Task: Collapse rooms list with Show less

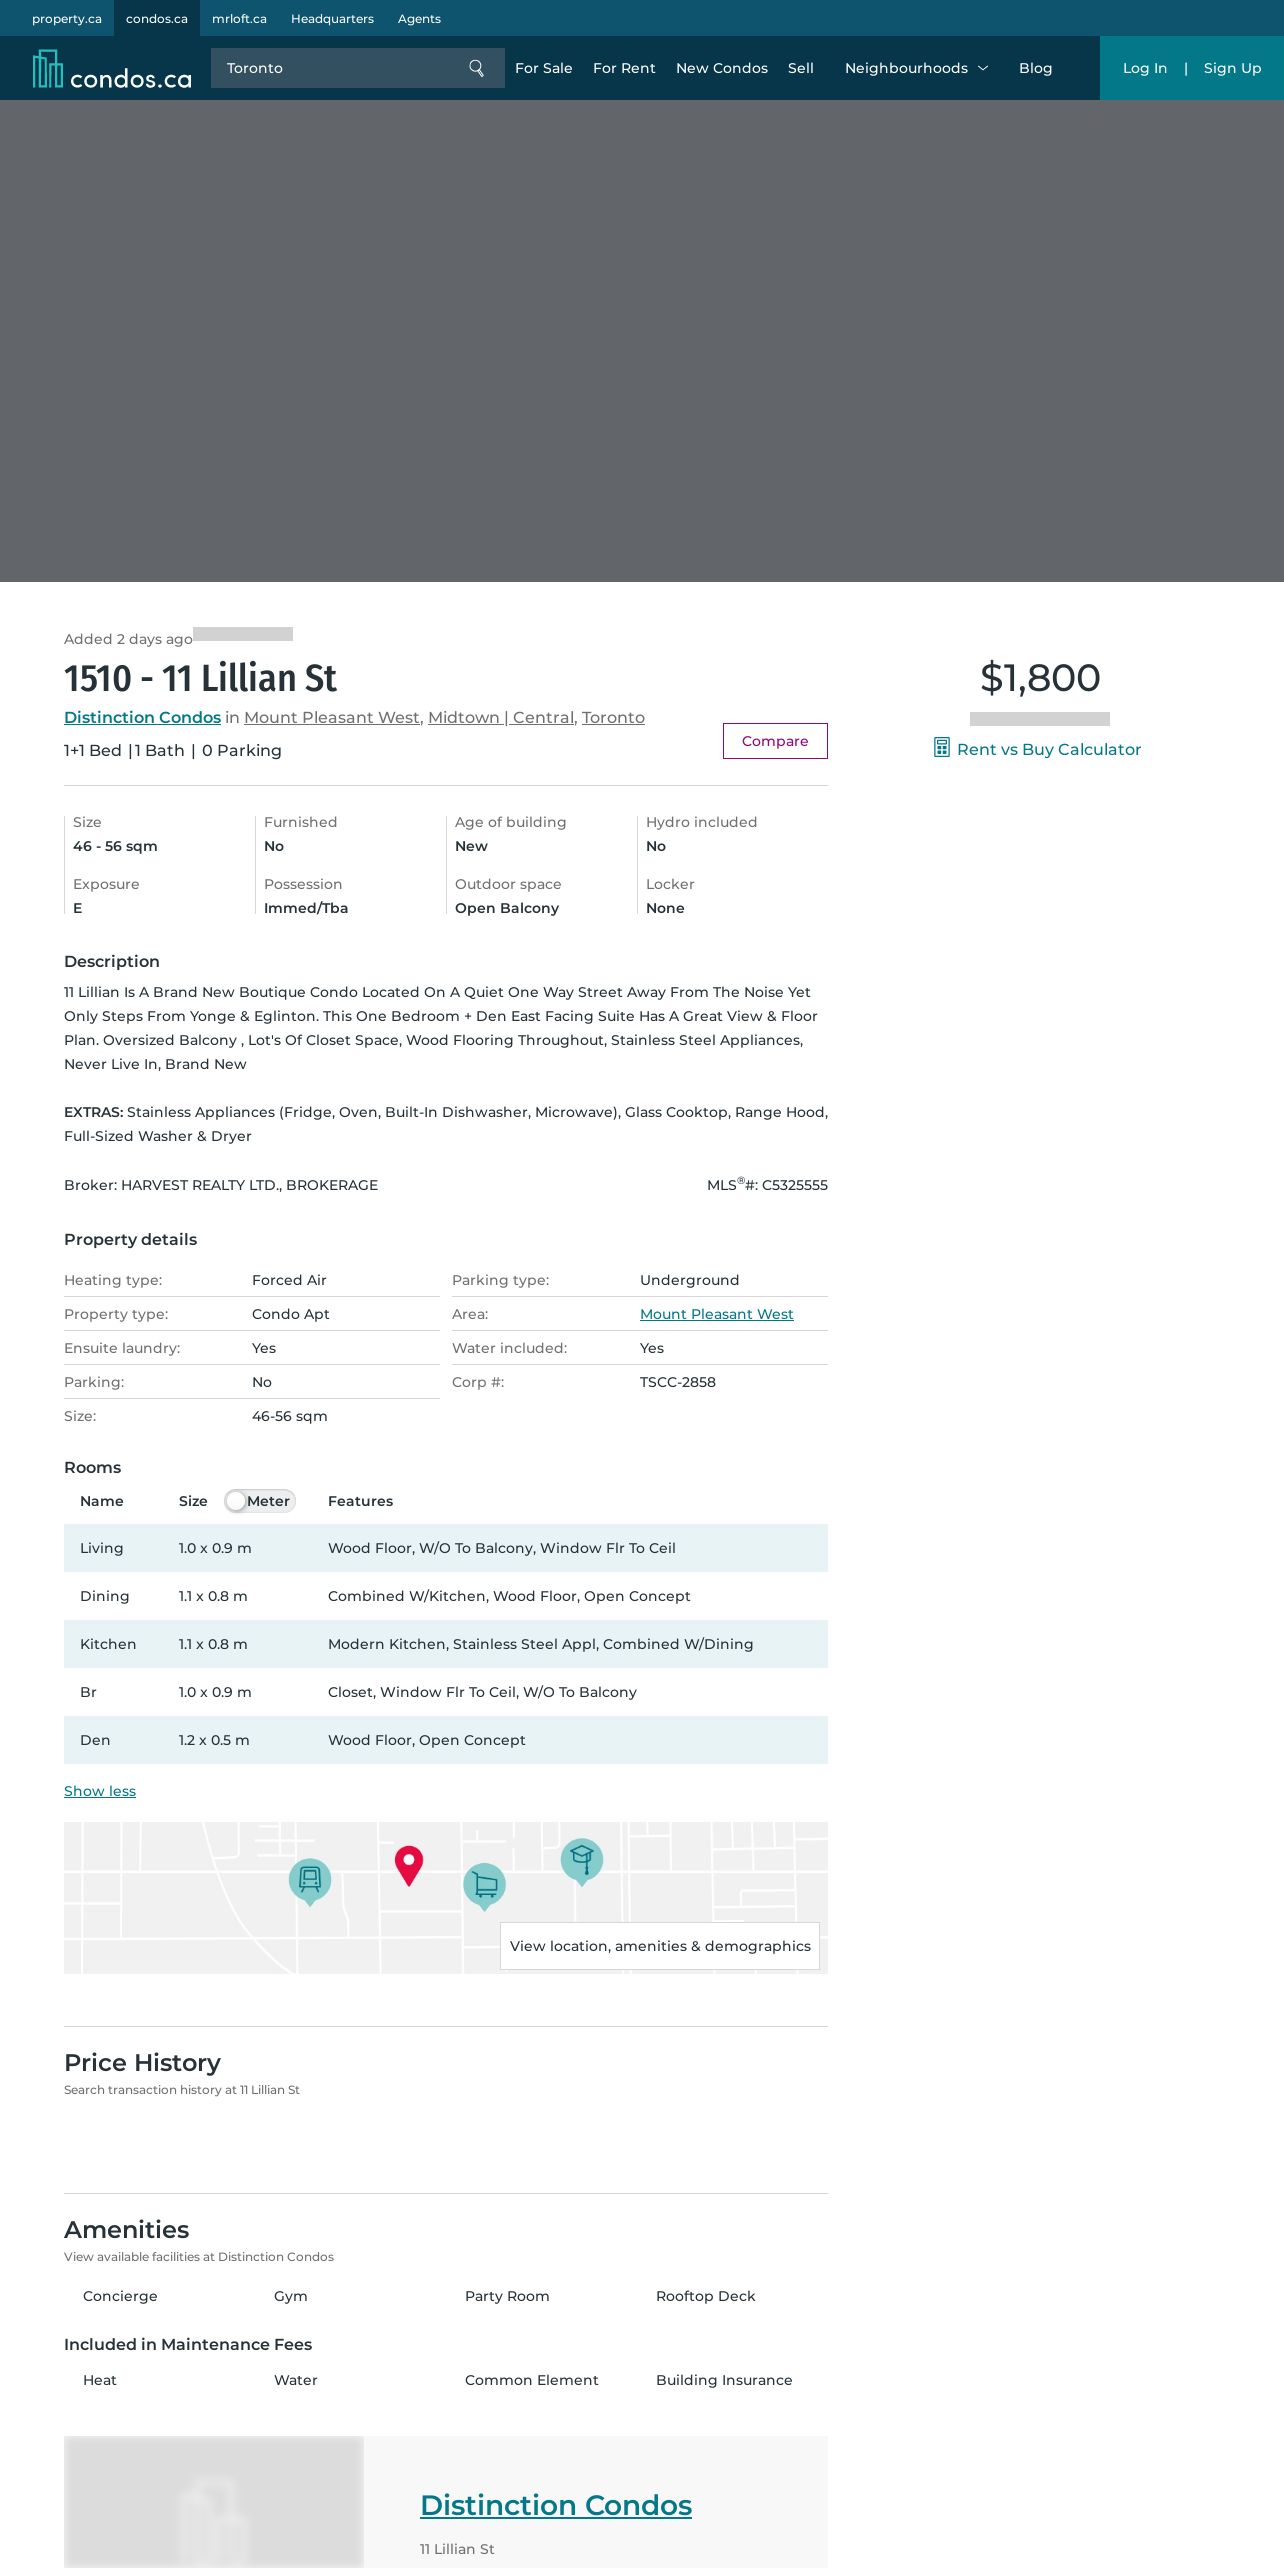Action: 100,1791
